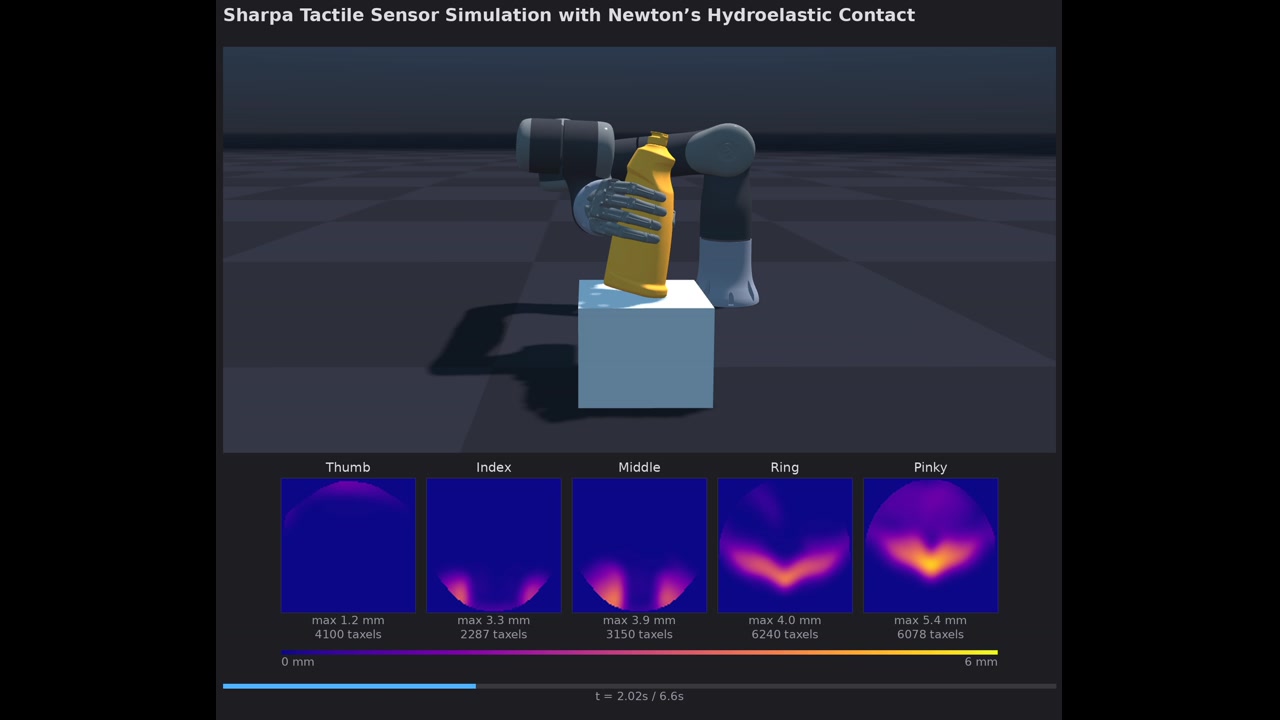This screenshot has height=720, width=1280.
Task: Click the "Index" label
Action: click(494, 467)
